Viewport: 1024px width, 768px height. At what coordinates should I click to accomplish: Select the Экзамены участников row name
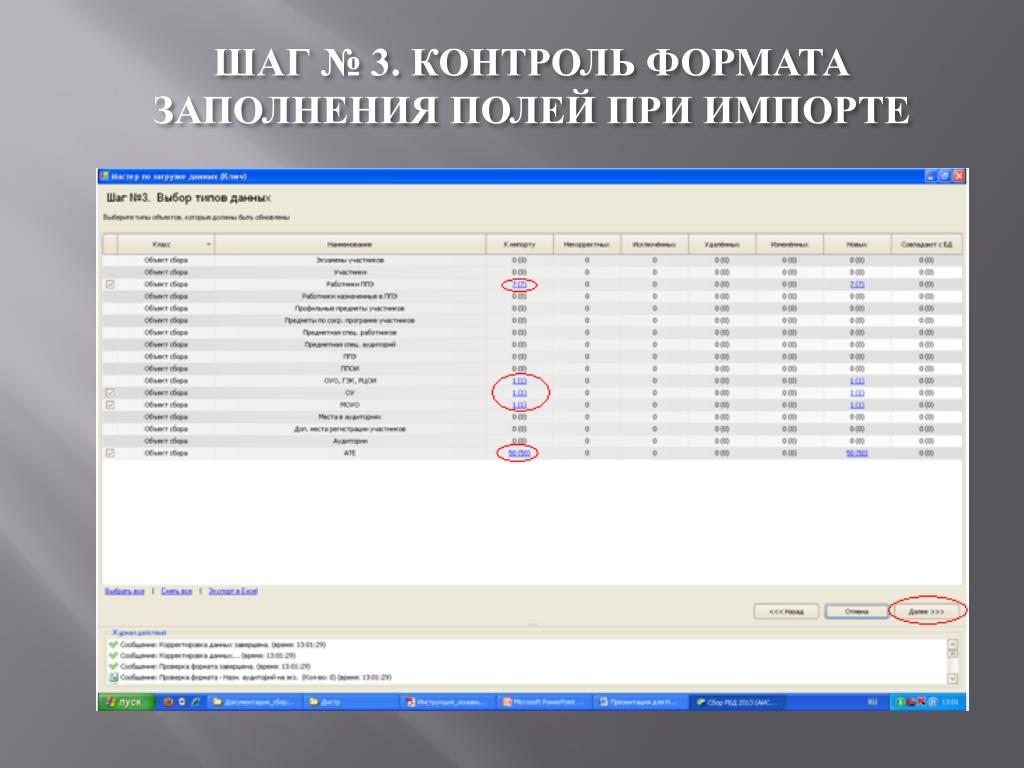pos(350,261)
